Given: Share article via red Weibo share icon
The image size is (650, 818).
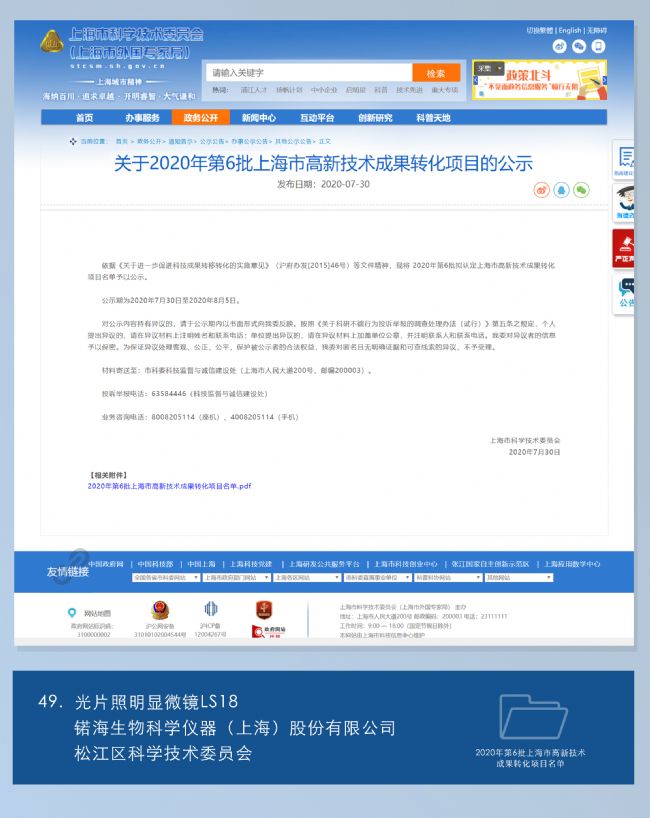Looking at the screenshot, I should coord(541,190).
